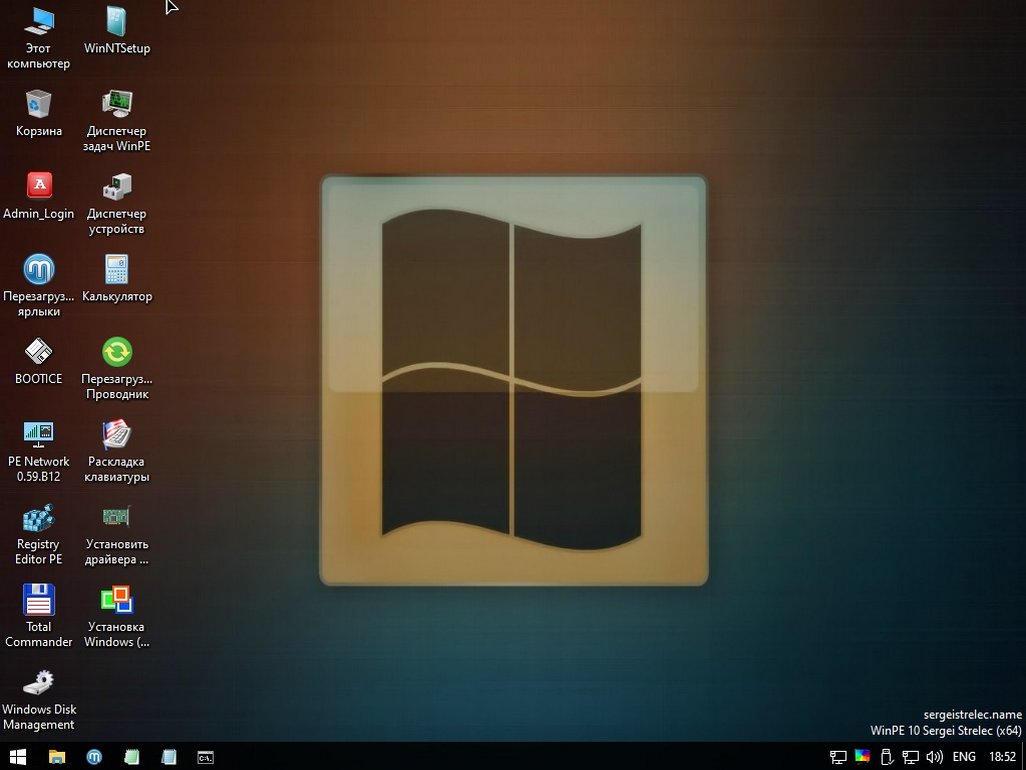Click the Перезагрузить Проводник green icon

117,353
